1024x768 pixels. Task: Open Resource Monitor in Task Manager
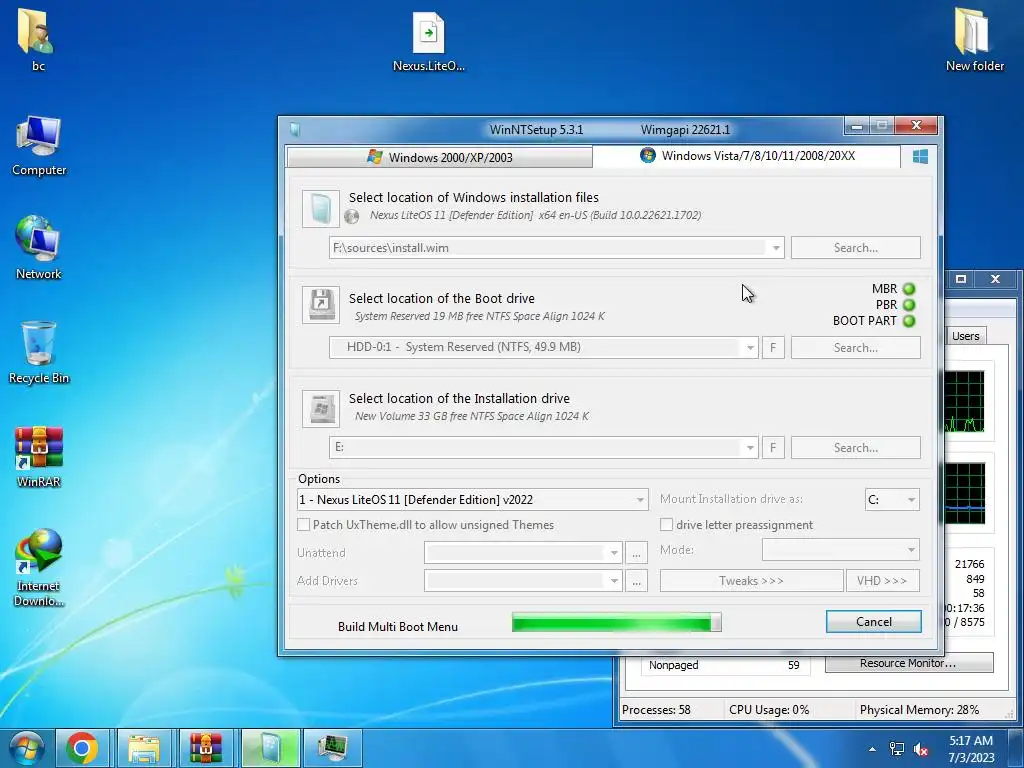click(908, 663)
